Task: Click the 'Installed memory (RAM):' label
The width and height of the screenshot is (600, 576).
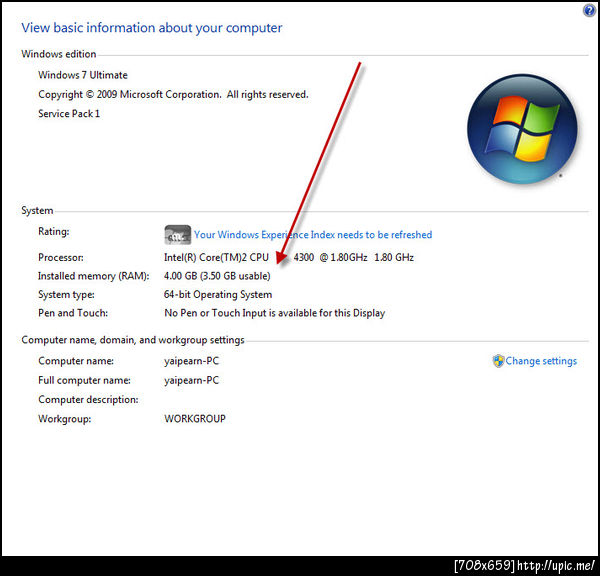Action: click(93, 276)
